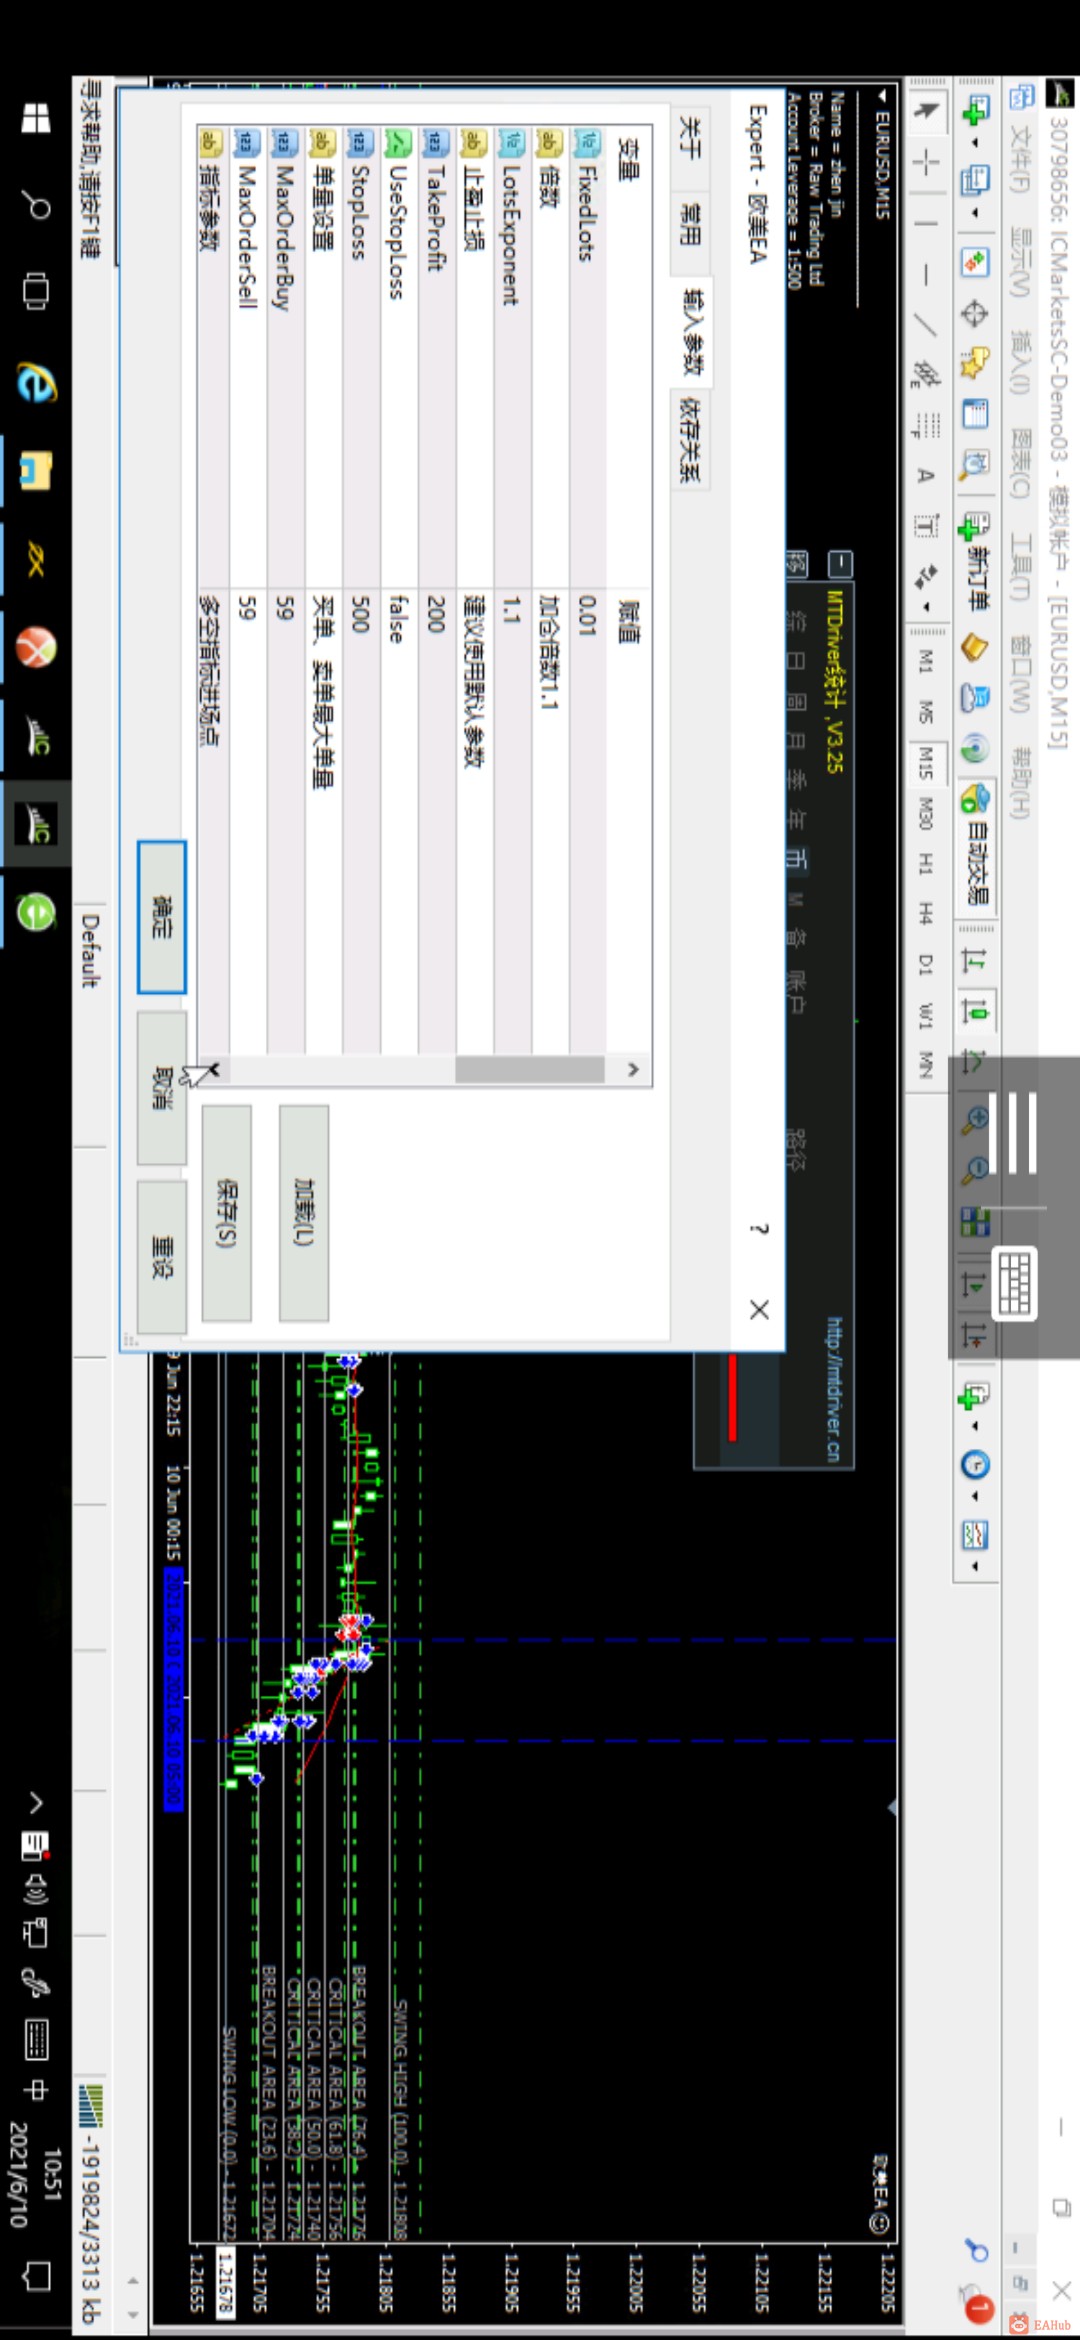This screenshot has width=1080, height=2340.
Task: Toggle chart shift
Action: (975, 1334)
